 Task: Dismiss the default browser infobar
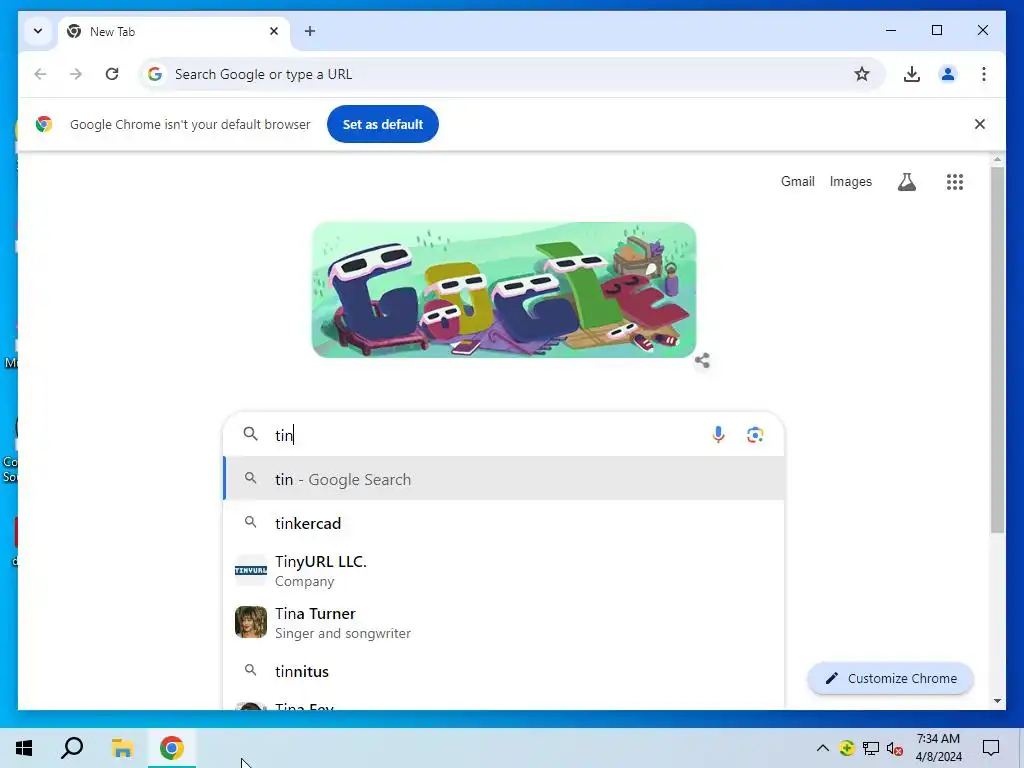coord(980,124)
